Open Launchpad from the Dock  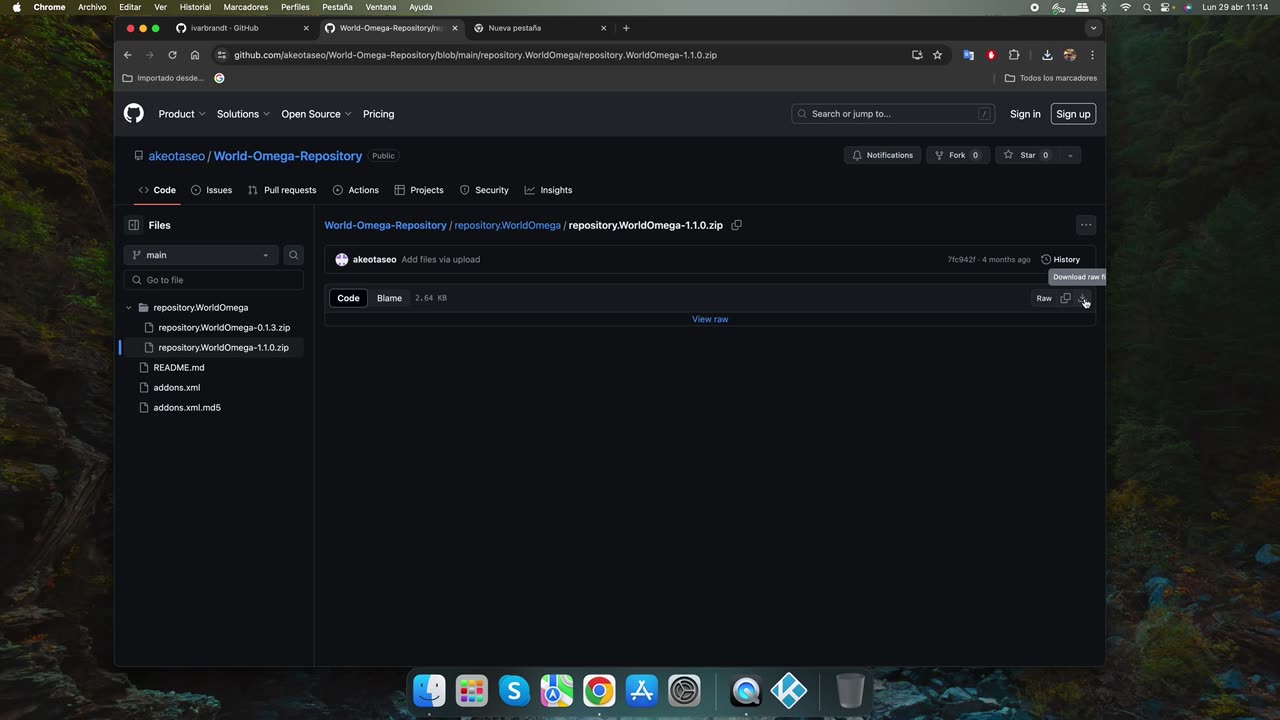coord(471,691)
